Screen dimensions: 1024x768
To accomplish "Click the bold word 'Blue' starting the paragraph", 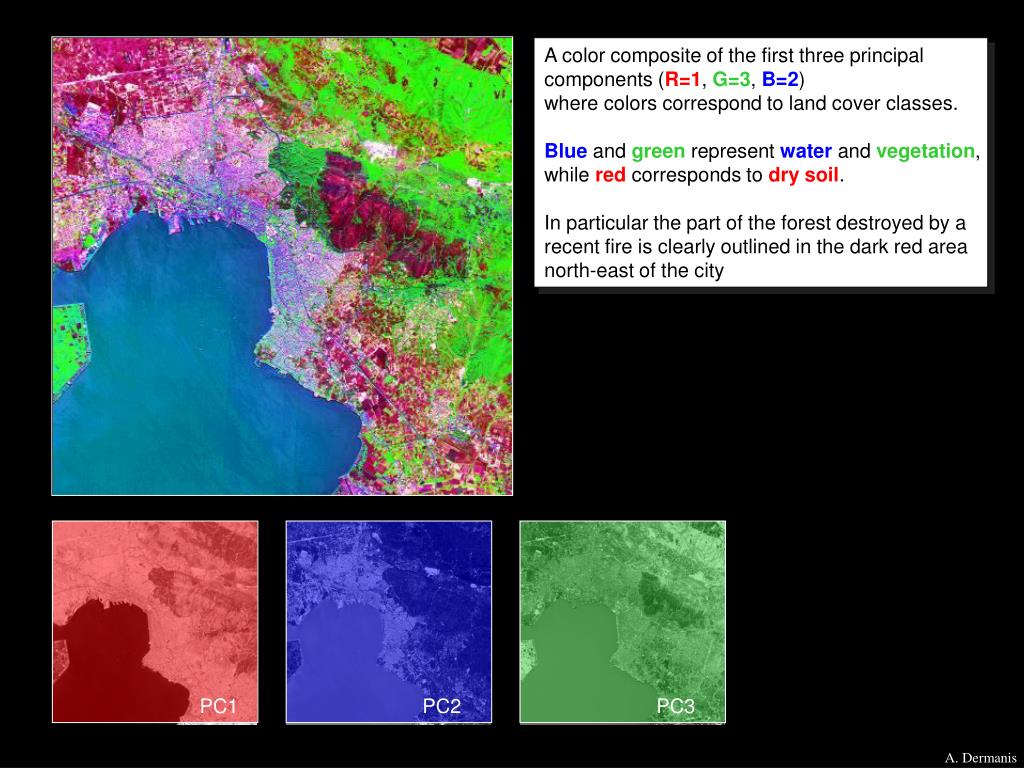I will tap(566, 152).
